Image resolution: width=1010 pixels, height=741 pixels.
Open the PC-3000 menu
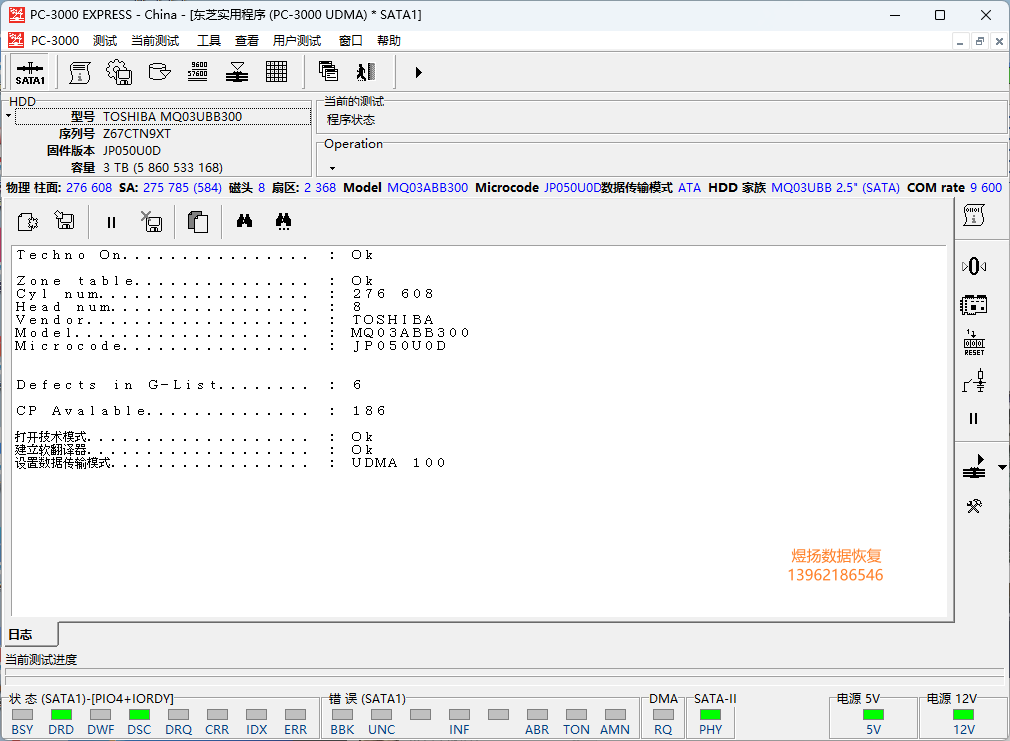coord(55,41)
